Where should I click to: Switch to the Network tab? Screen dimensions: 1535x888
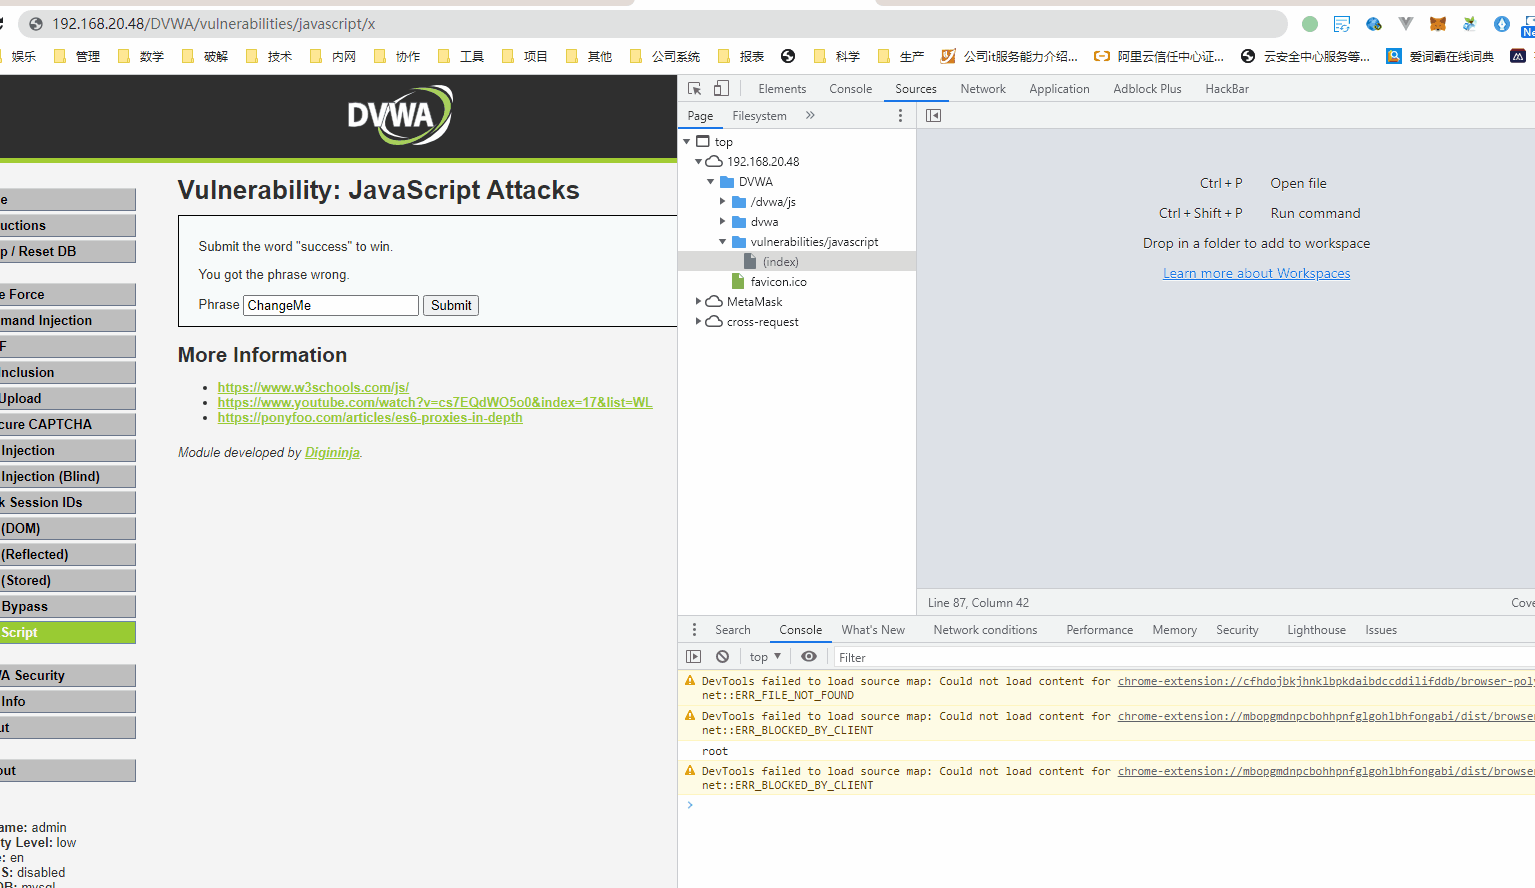983,89
